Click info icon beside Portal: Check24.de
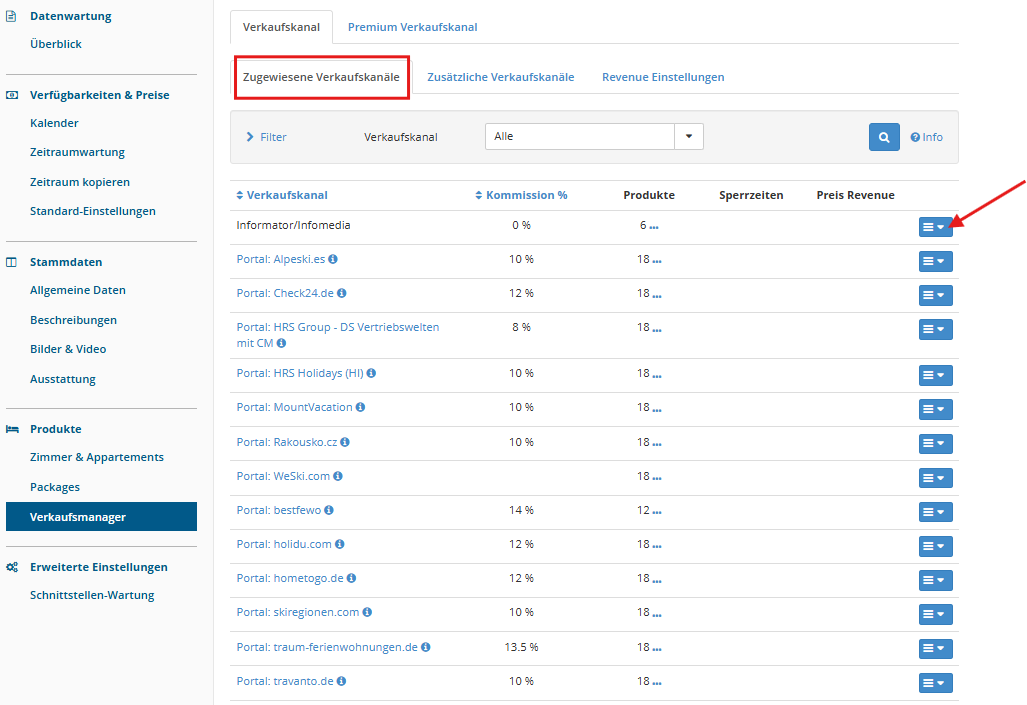The width and height of the screenshot is (1027, 705). (342, 293)
